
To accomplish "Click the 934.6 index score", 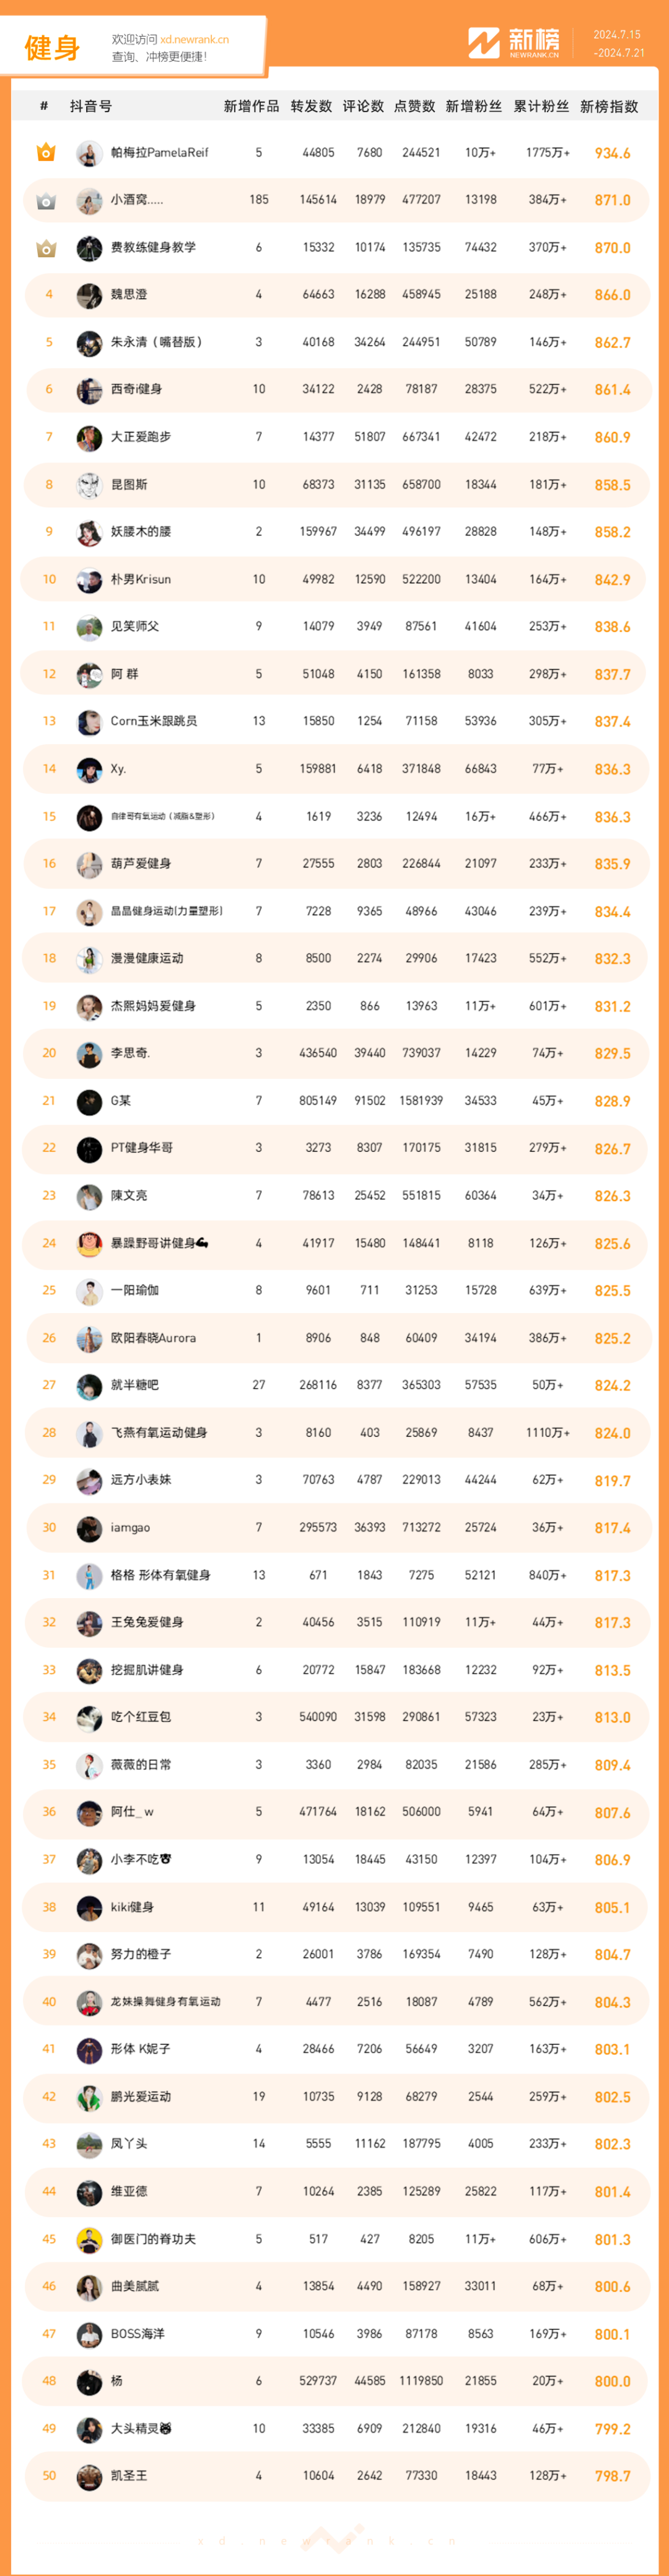I will pos(612,153).
